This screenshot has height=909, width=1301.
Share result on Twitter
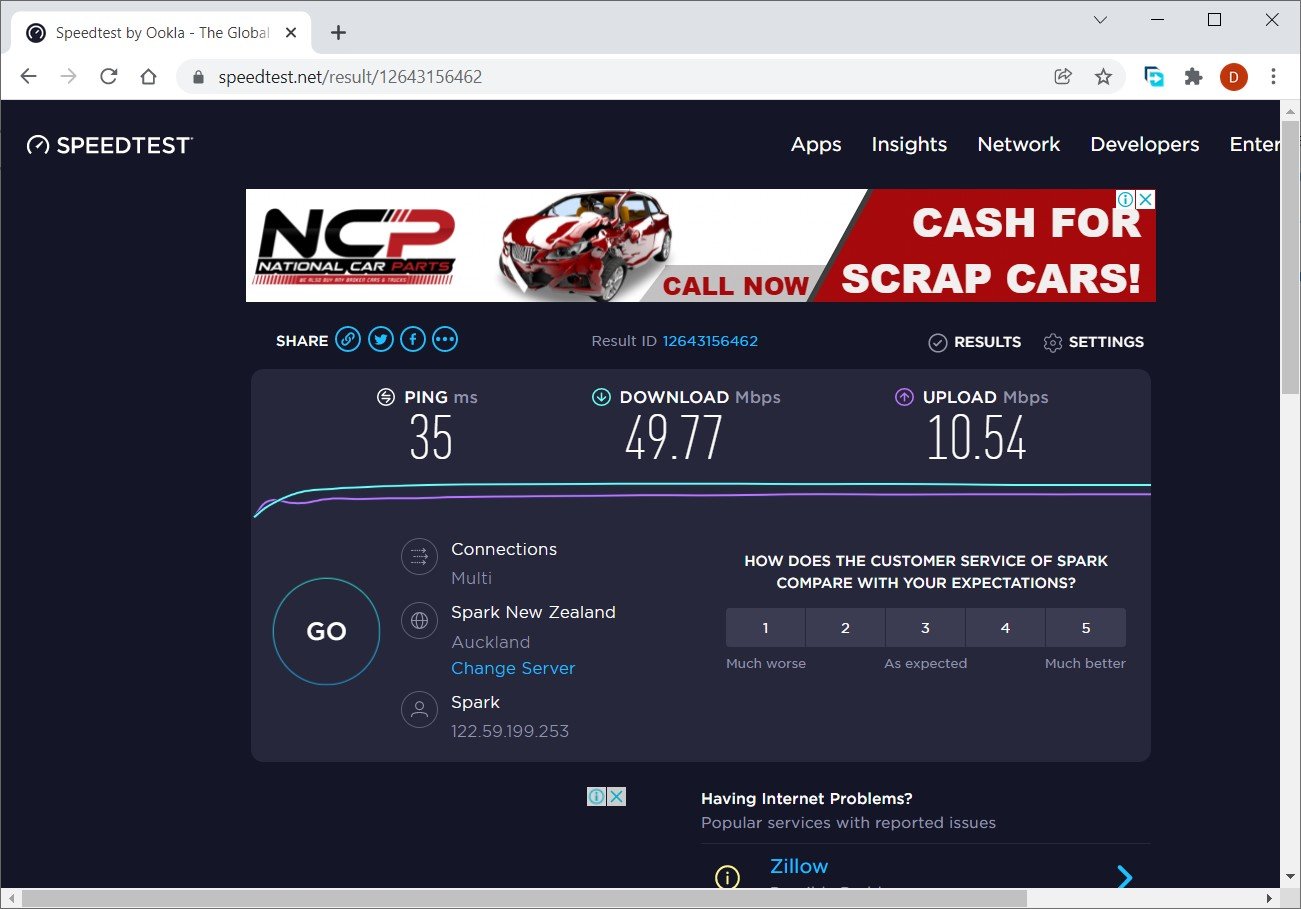pyautogui.click(x=380, y=340)
